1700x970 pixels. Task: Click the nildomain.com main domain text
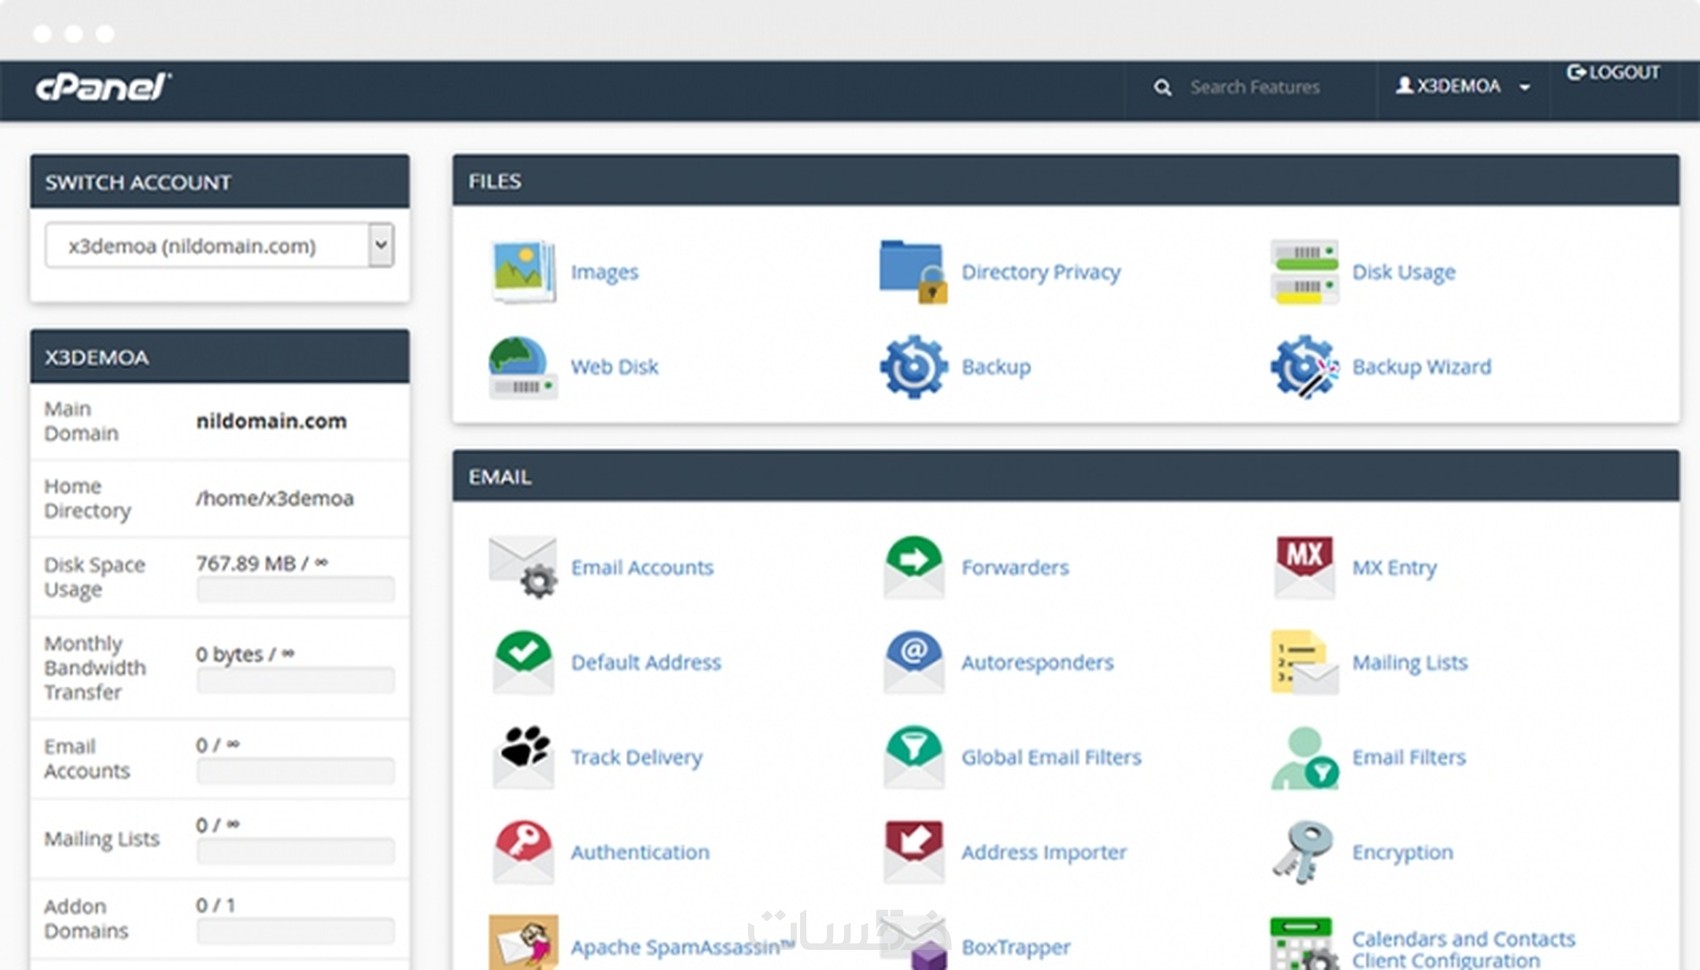point(271,421)
